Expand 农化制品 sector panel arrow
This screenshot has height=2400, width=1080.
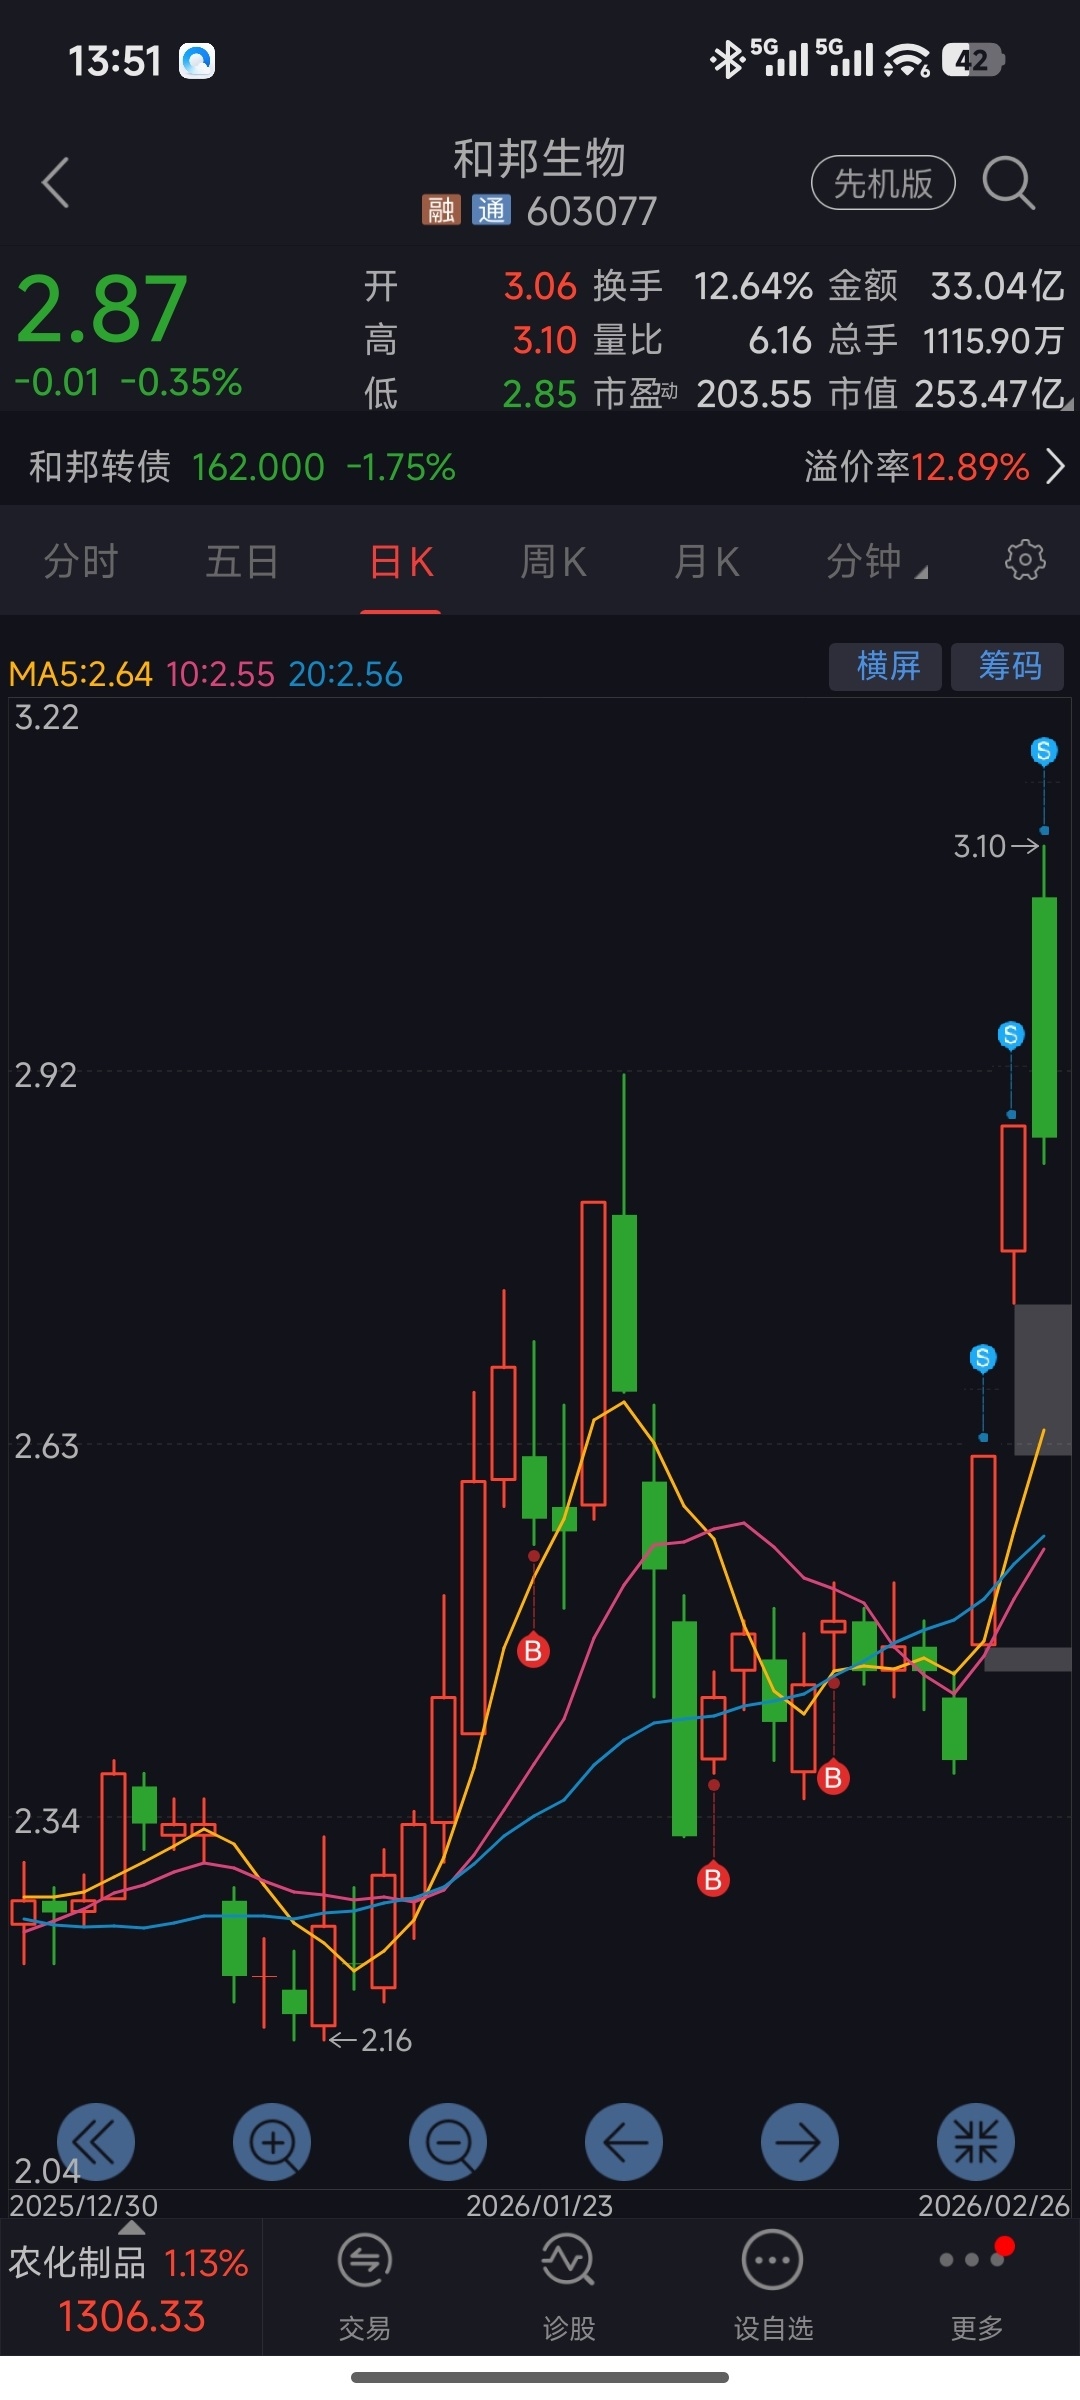coord(132,2228)
